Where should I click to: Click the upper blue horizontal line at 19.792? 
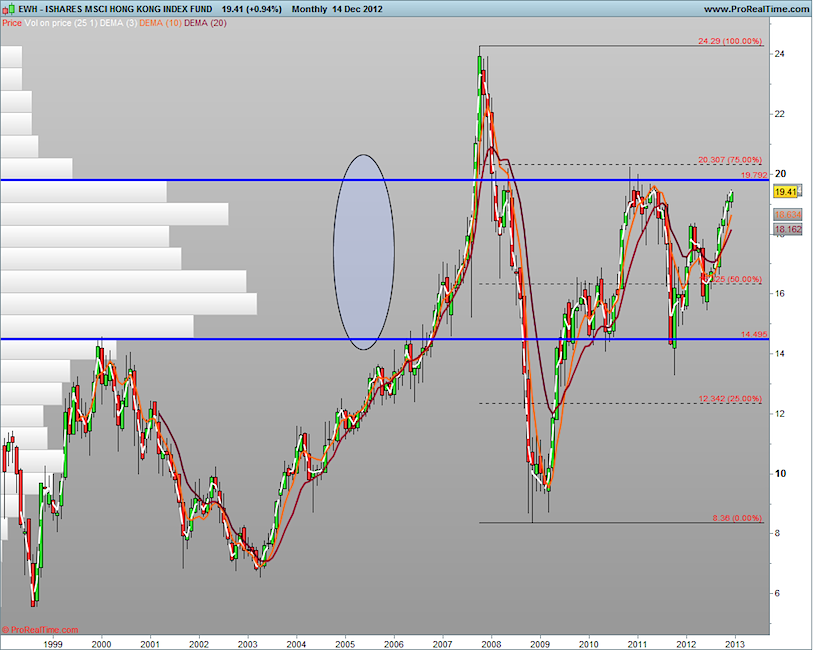click(x=385, y=180)
